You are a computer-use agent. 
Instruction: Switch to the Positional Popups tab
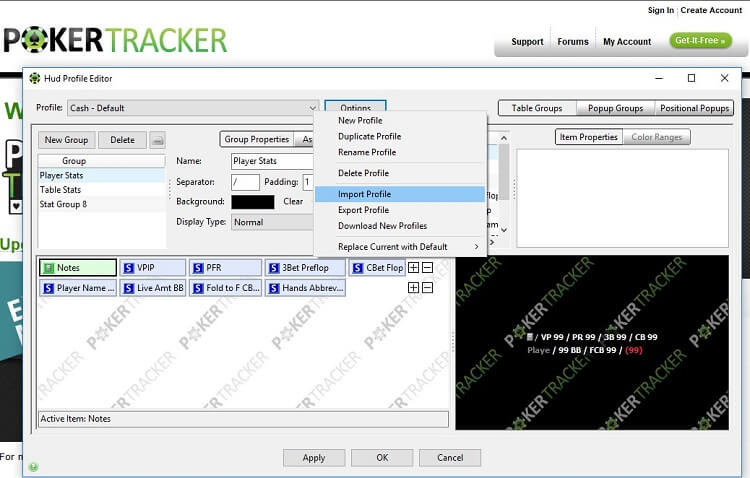(695, 108)
